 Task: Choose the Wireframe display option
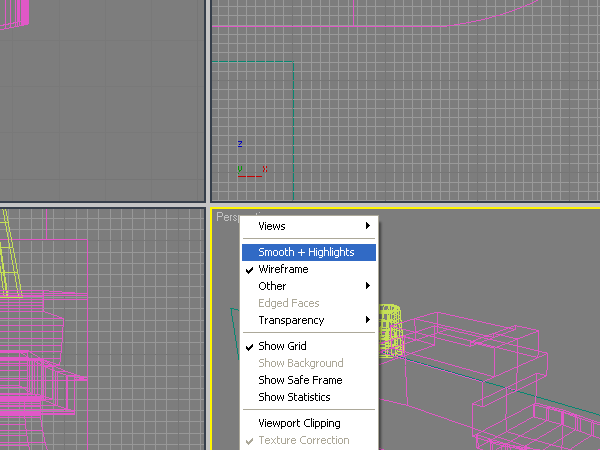(309, 269)
